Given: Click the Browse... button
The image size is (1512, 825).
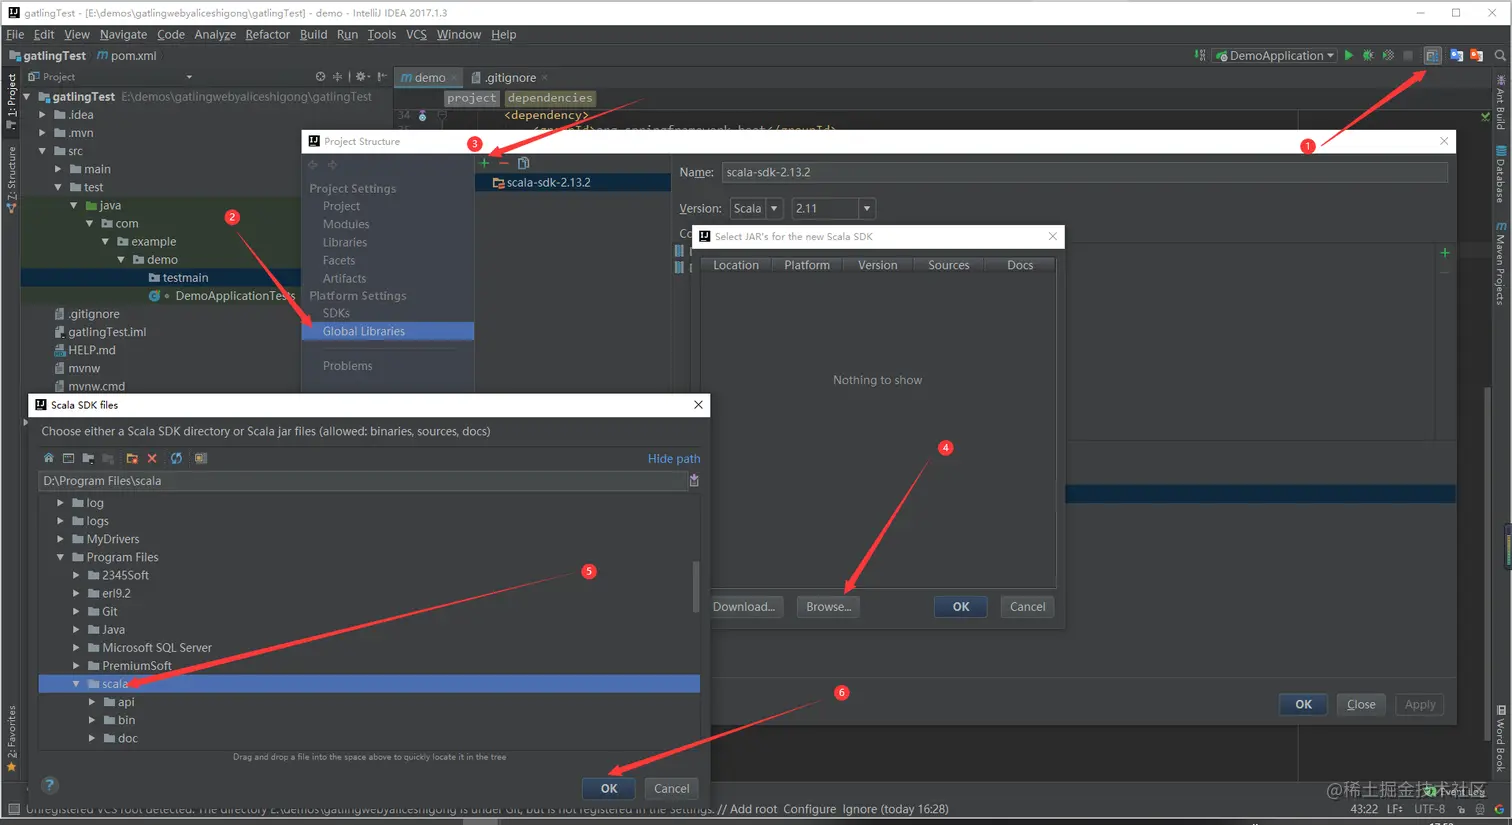Looking at the screenshot, I should click(828, 606).
